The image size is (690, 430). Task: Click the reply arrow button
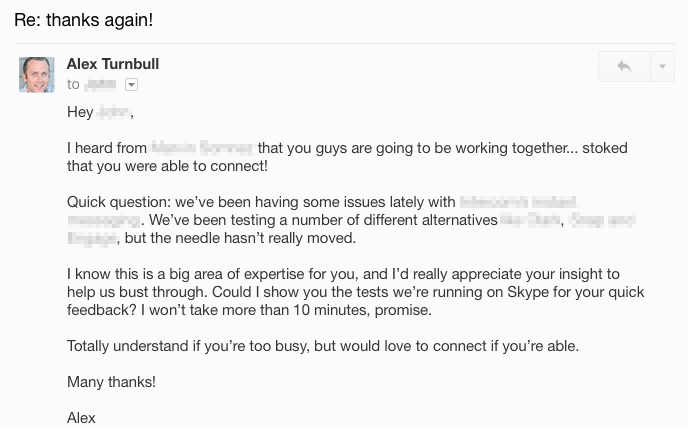(624, 67)
